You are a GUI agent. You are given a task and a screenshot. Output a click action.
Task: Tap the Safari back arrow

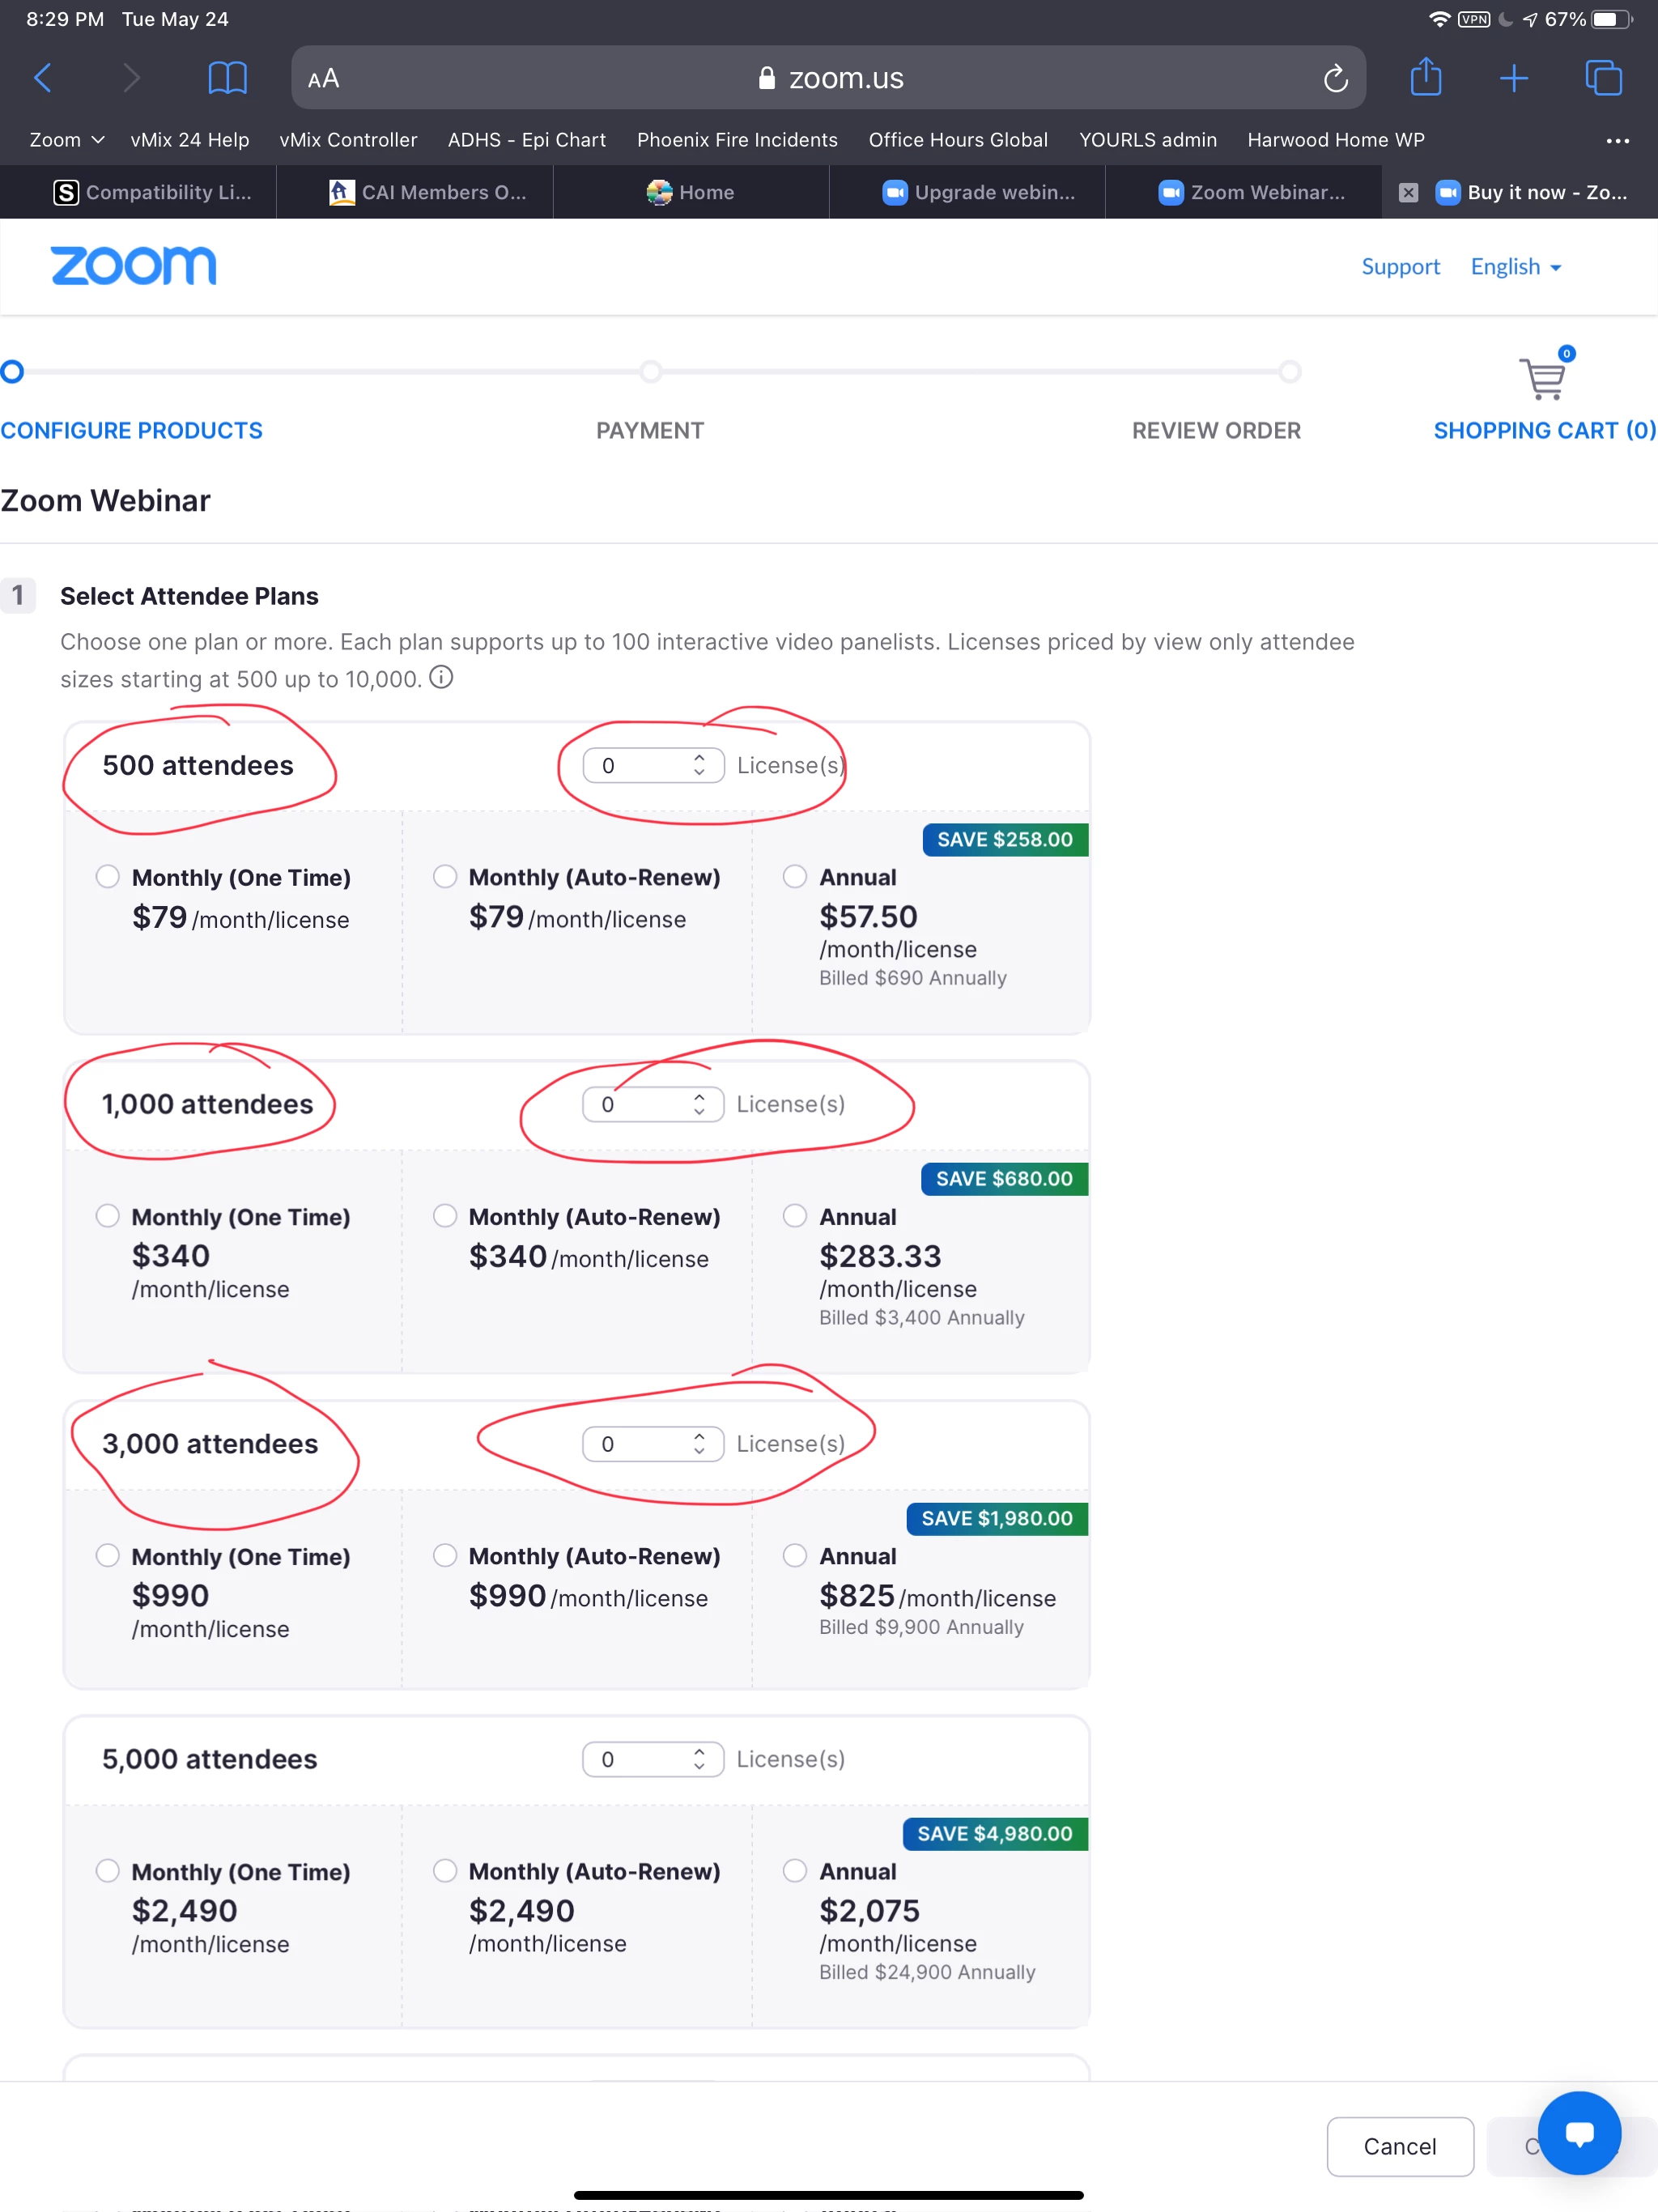(43, 78)
